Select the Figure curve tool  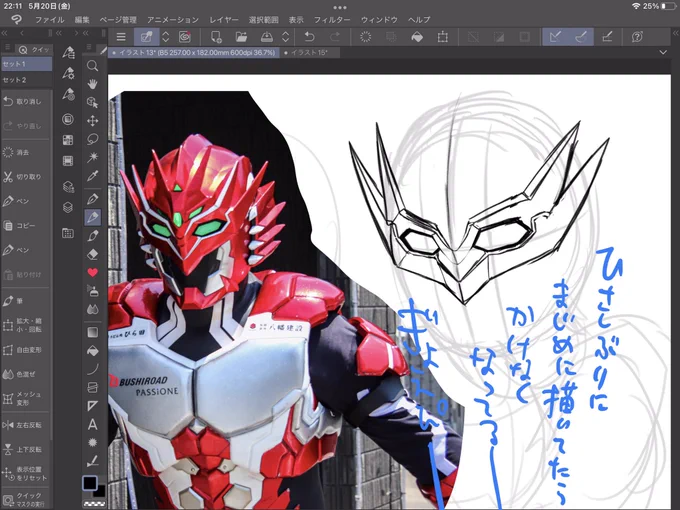(92, 369)
